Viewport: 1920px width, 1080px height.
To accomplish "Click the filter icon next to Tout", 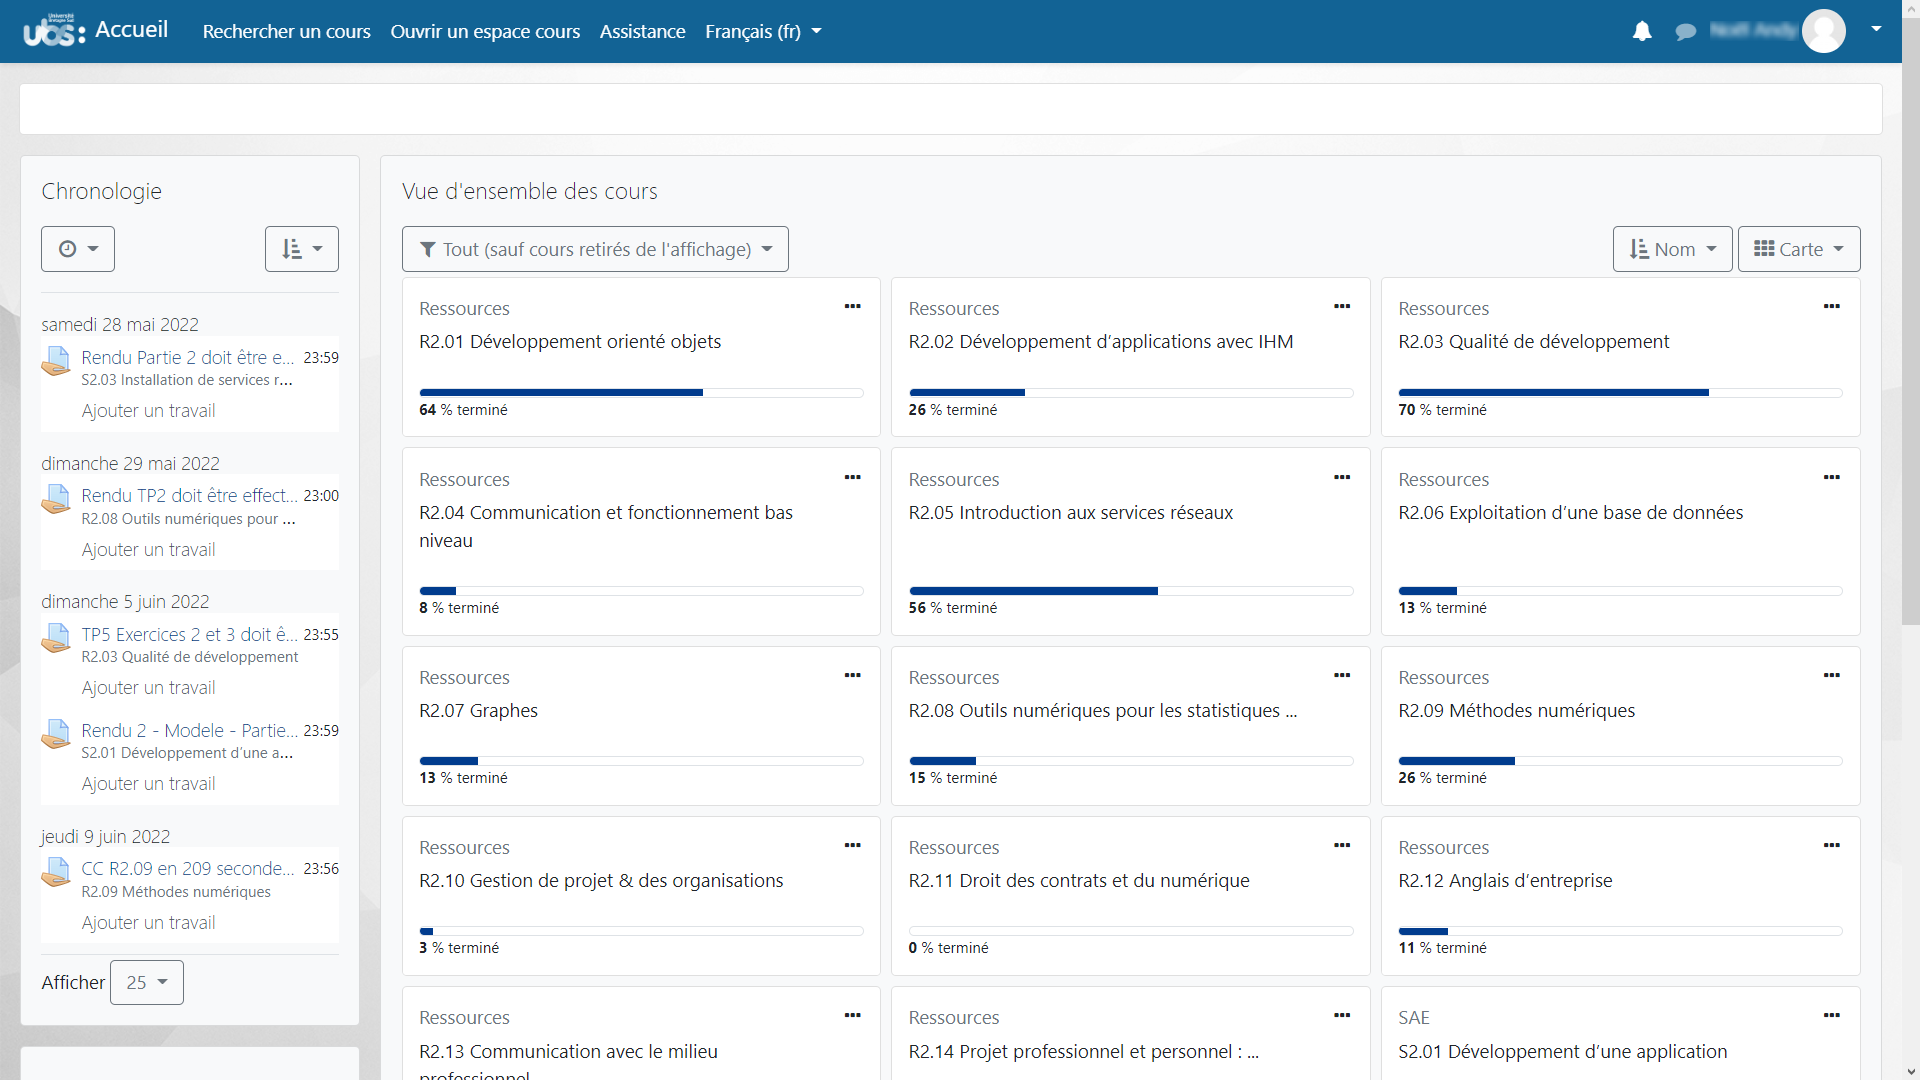I will [429, 249].
